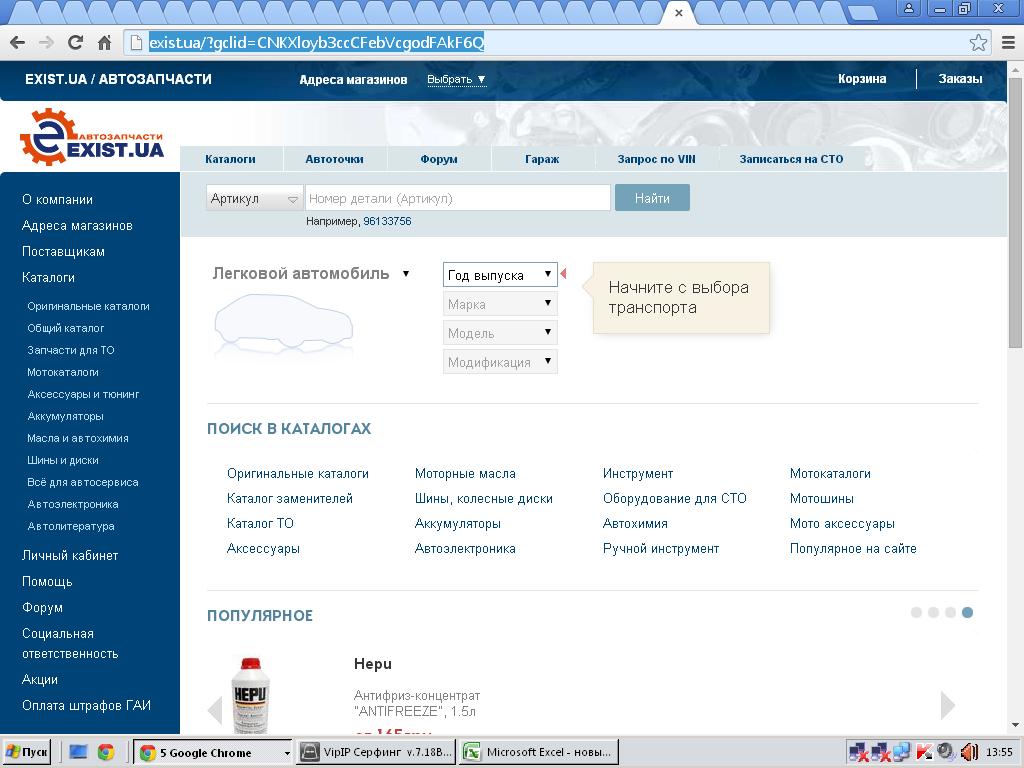Open "Поставщикам" in the sidebar
1024x768 pixels.
click(x=63, y=251)
